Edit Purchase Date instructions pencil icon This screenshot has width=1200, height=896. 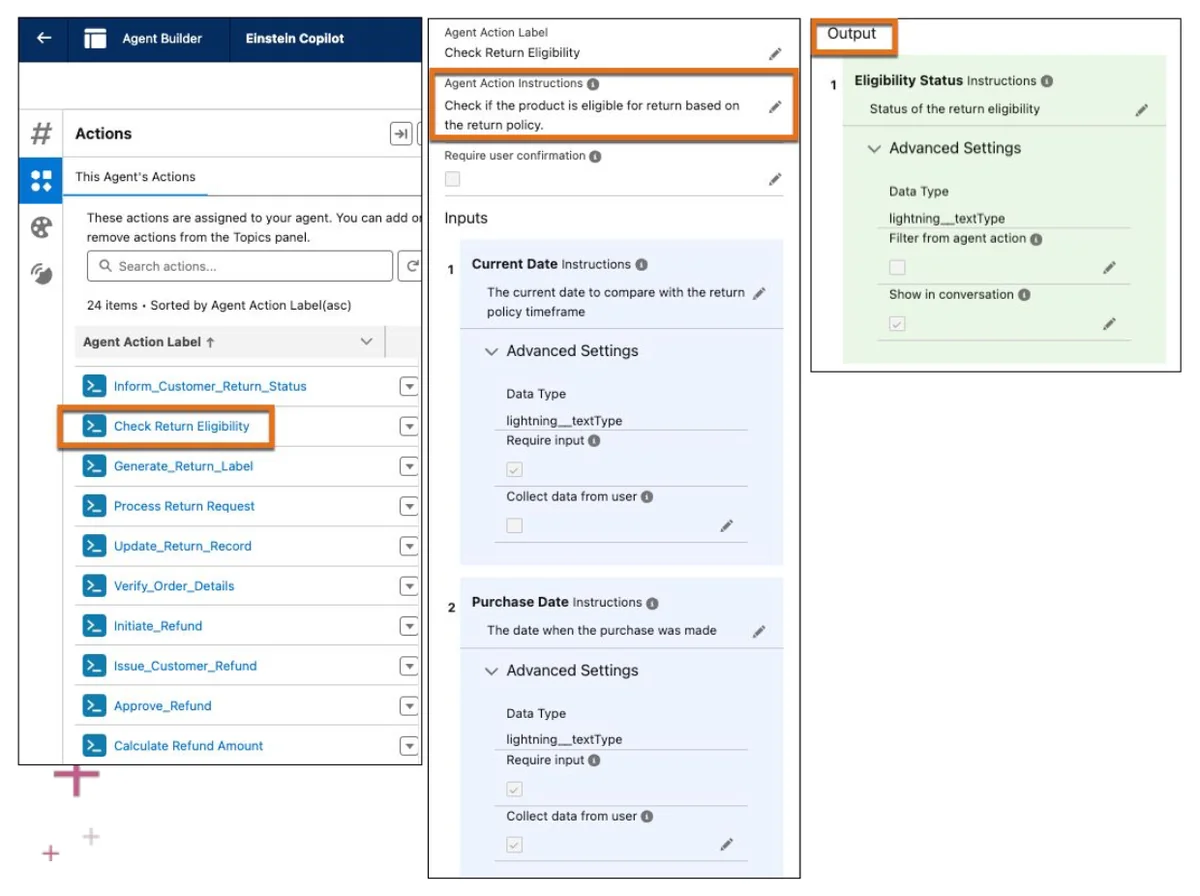pyautogui.click(x=759, y=632)
